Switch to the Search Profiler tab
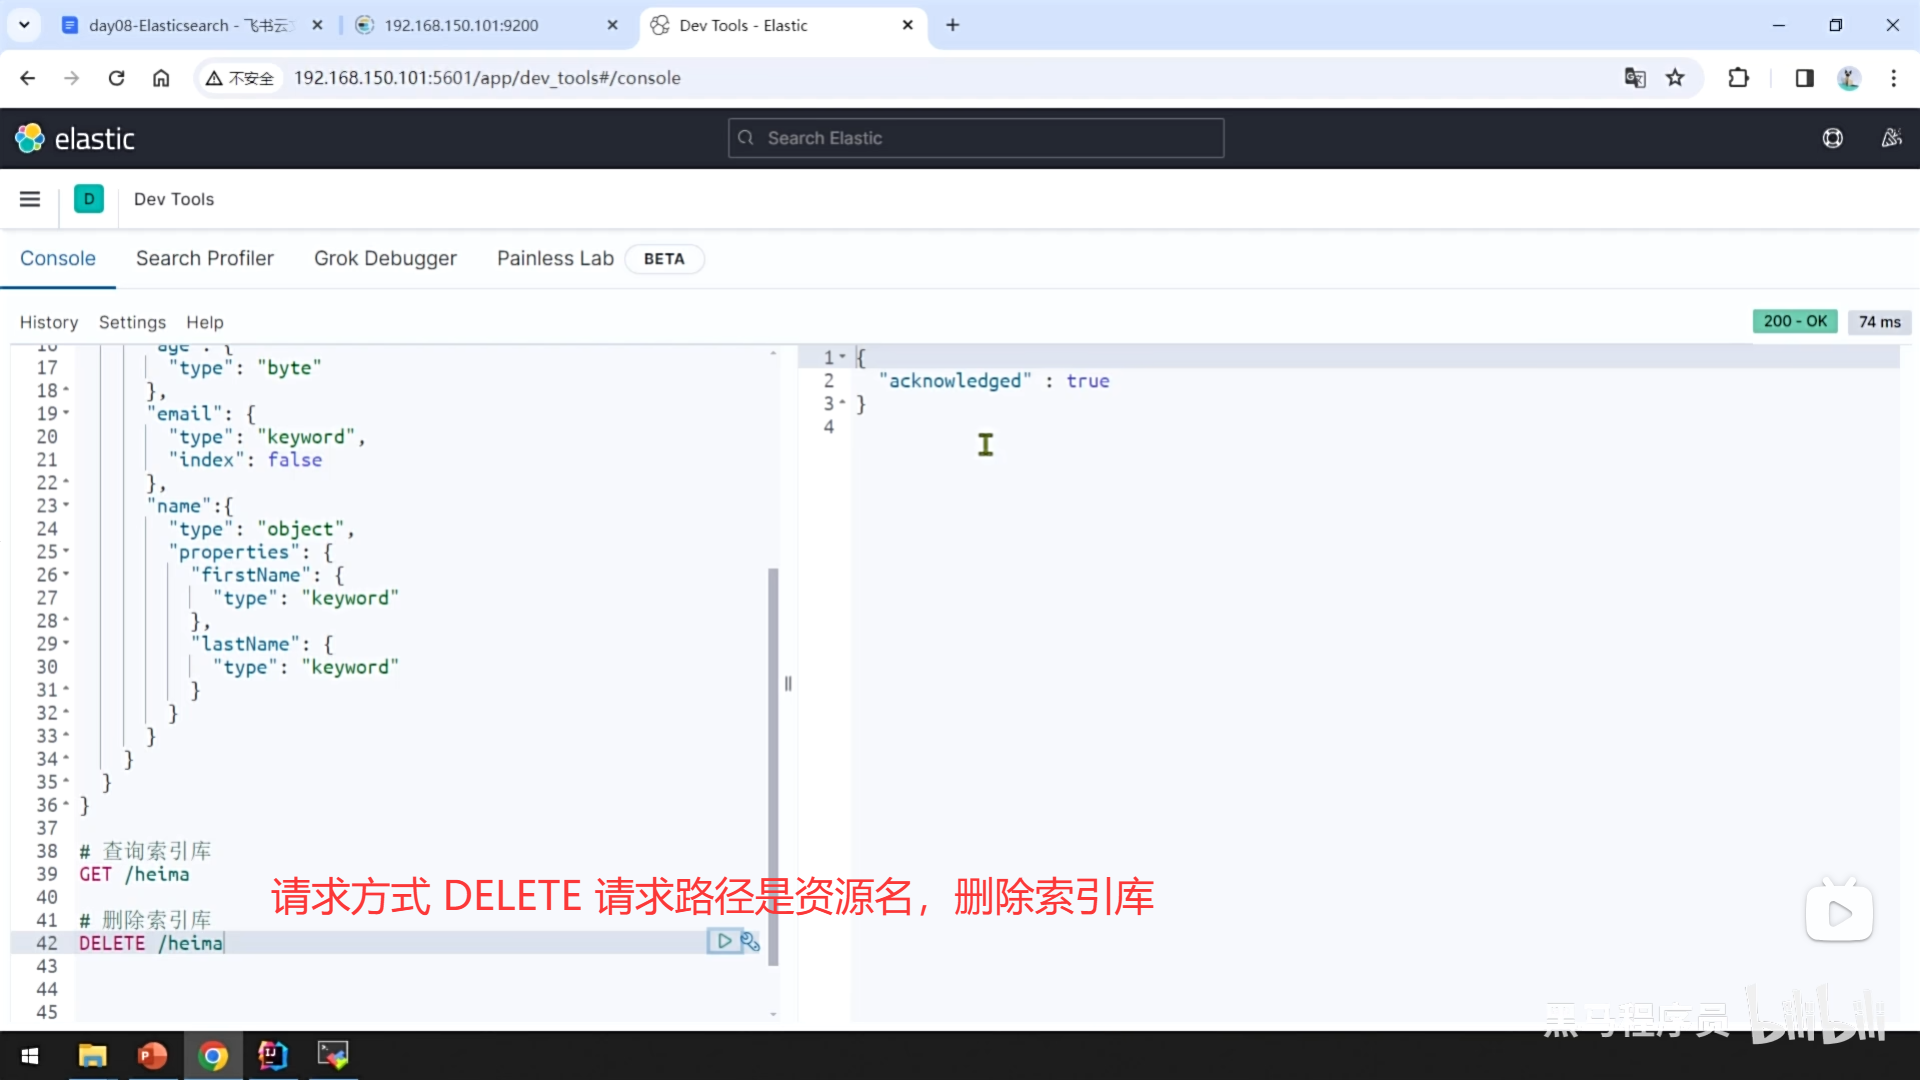 coord(204,258)
